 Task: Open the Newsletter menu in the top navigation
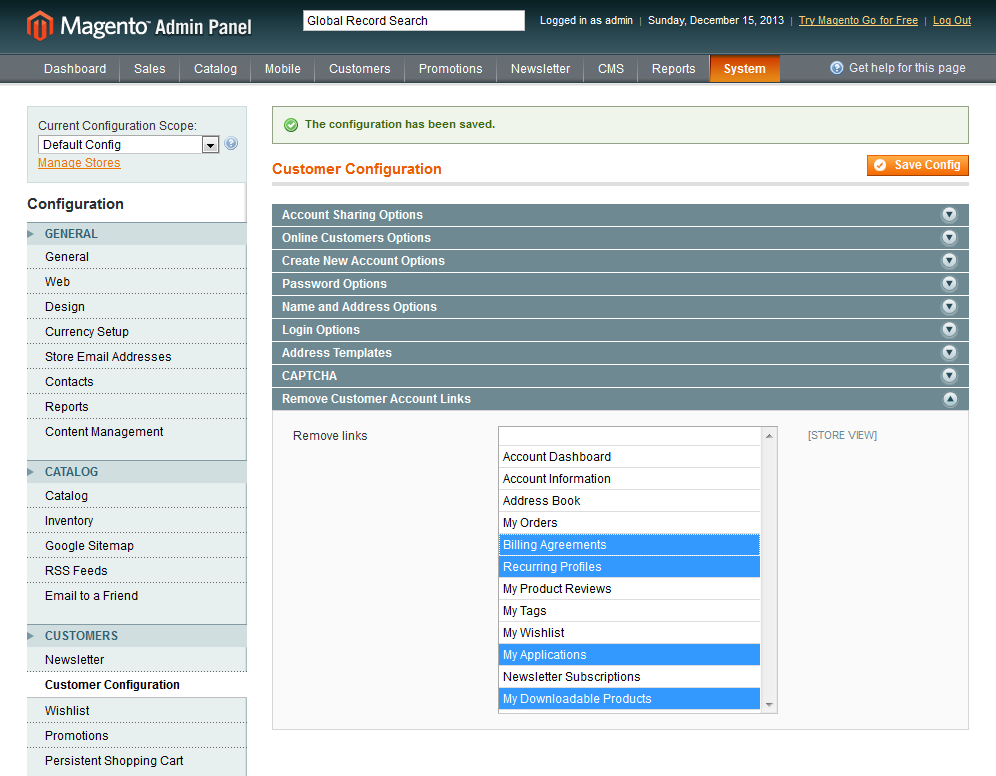click(541, 69)
